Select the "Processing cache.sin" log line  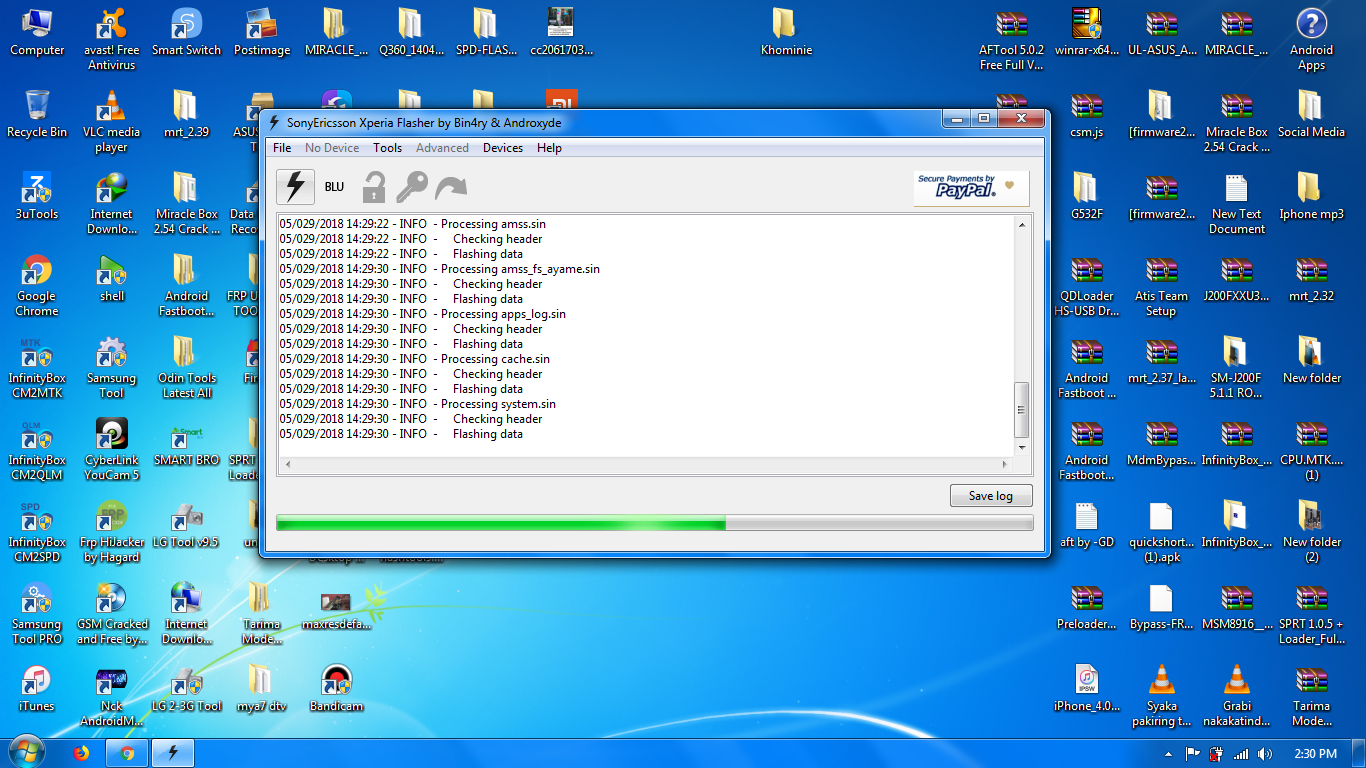[x=415, y=359]
